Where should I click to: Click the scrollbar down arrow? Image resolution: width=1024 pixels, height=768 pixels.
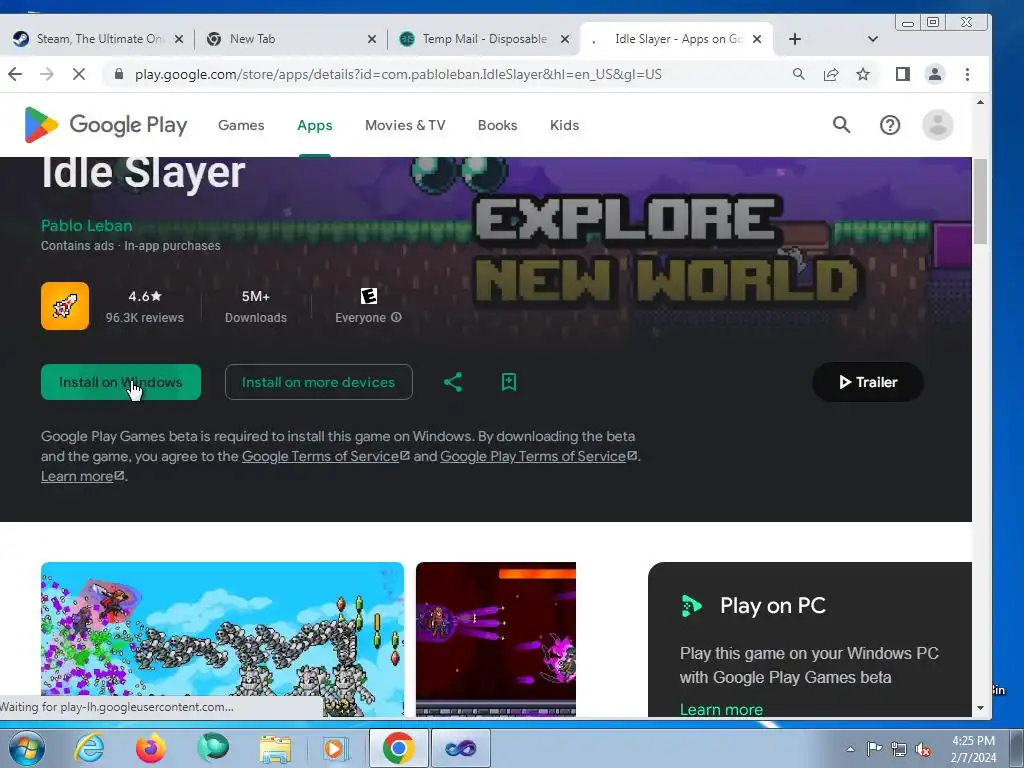click(980, 708)
